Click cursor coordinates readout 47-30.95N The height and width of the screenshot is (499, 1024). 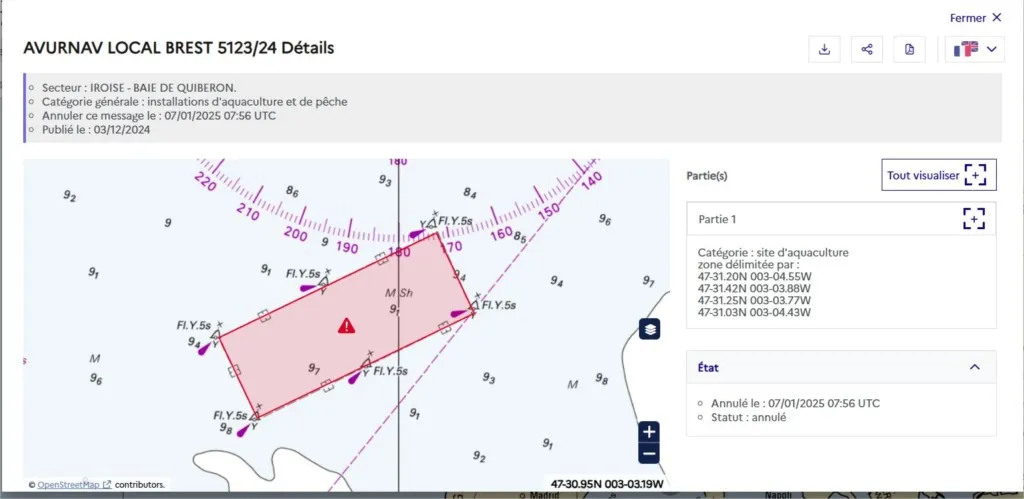tap(607, 484)
